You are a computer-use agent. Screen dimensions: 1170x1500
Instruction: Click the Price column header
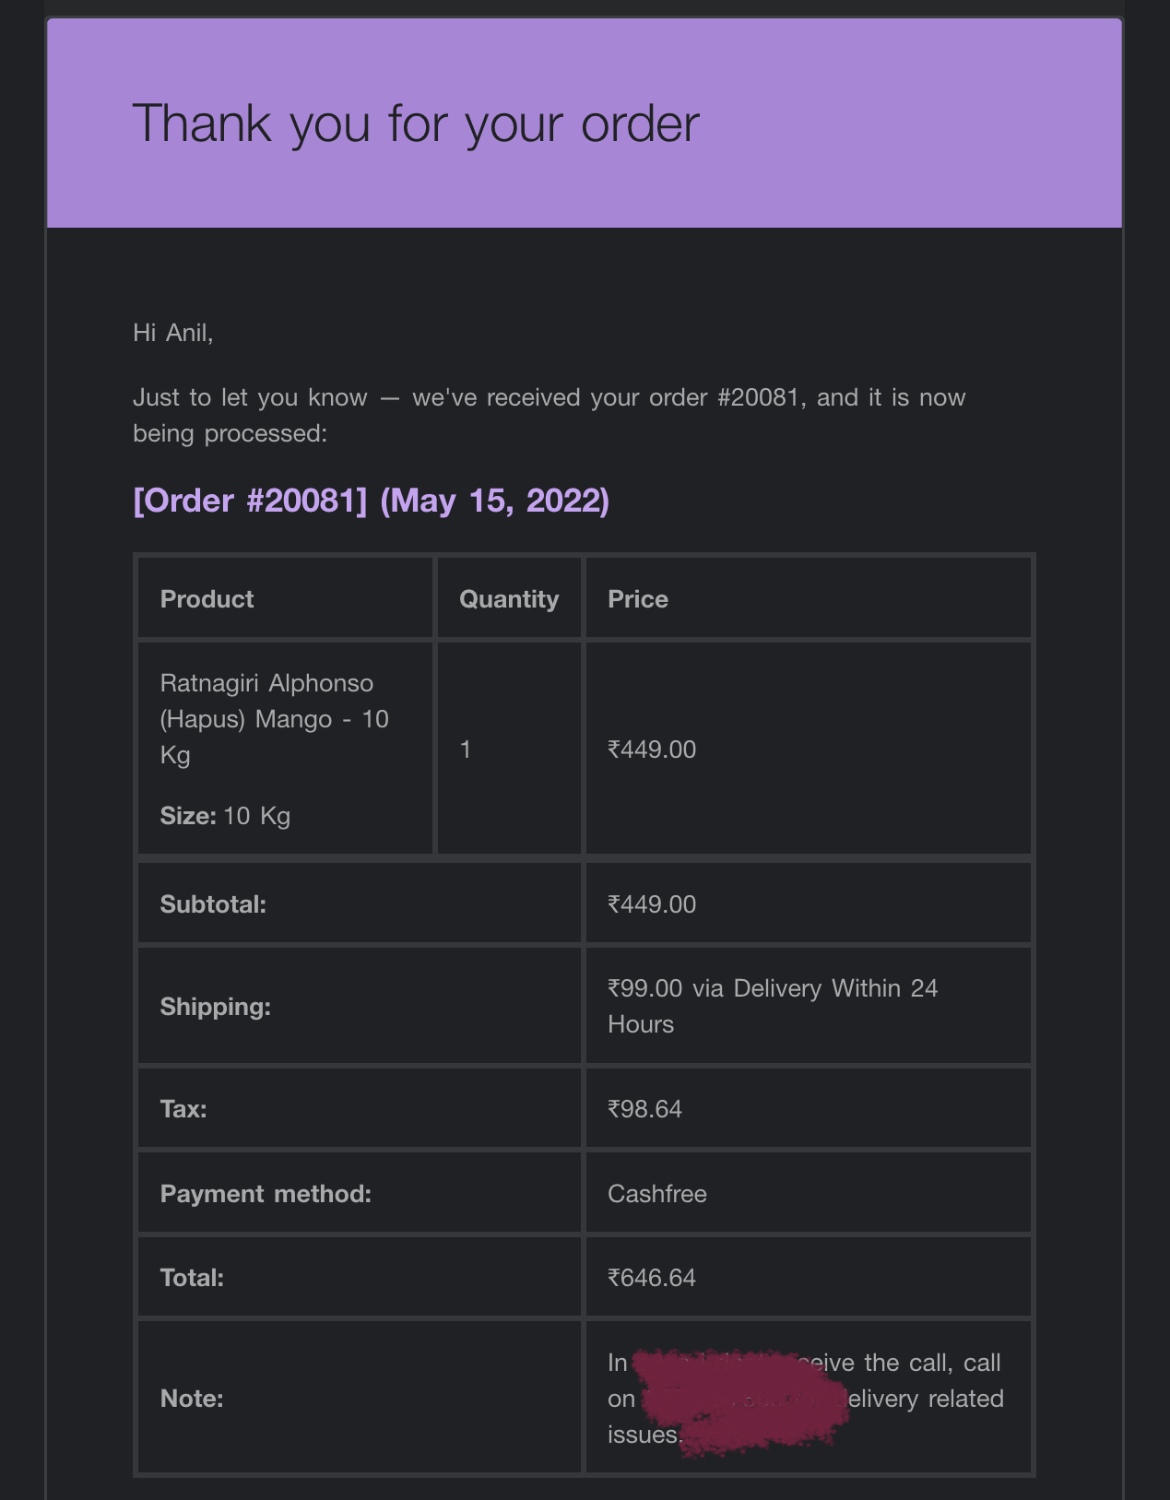click(638, 599)
